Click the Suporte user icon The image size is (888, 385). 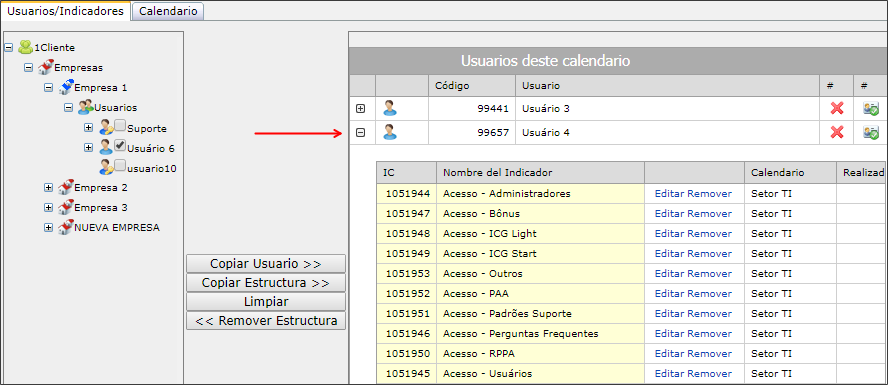click(106, 127)
